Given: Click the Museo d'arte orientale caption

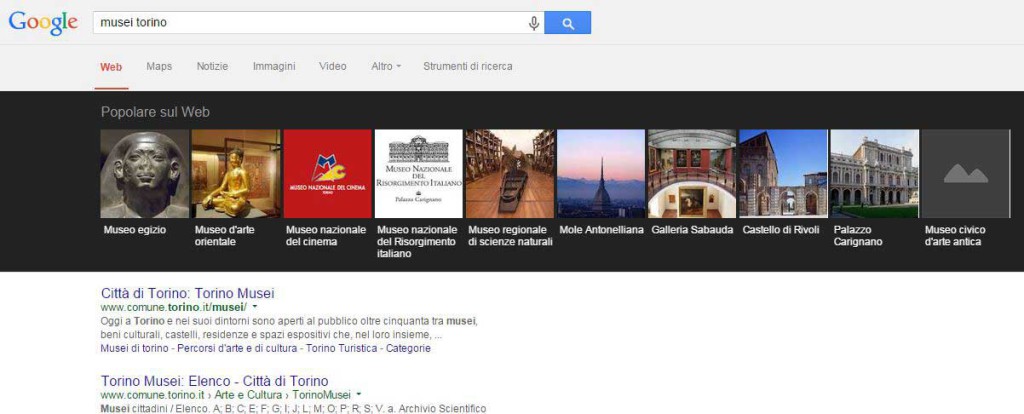Looking at the screenshot, I should click(225, 236).
